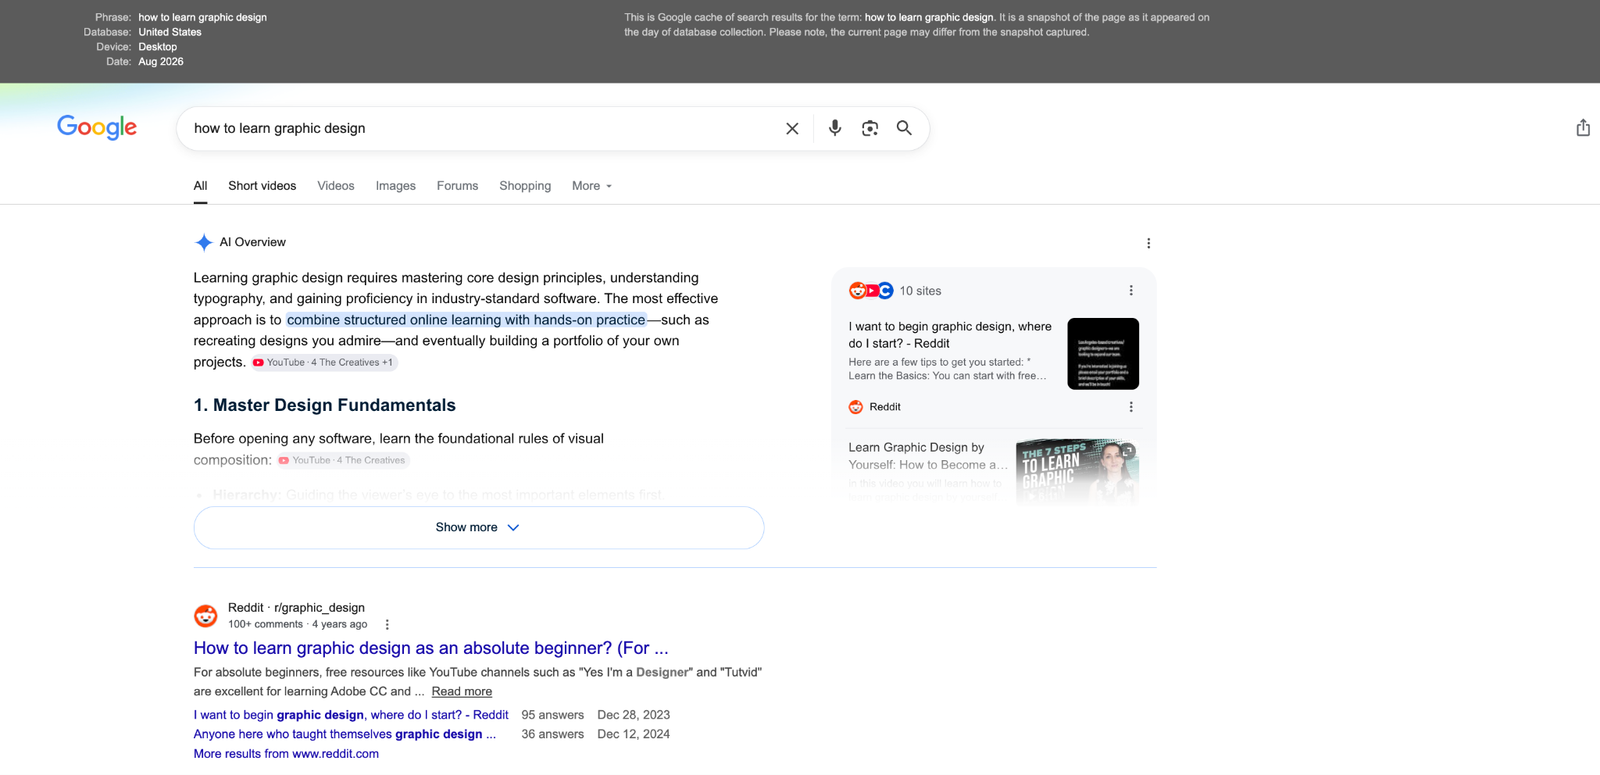Click the Reddit favicon beside r/graphic_design

(206, 615)
